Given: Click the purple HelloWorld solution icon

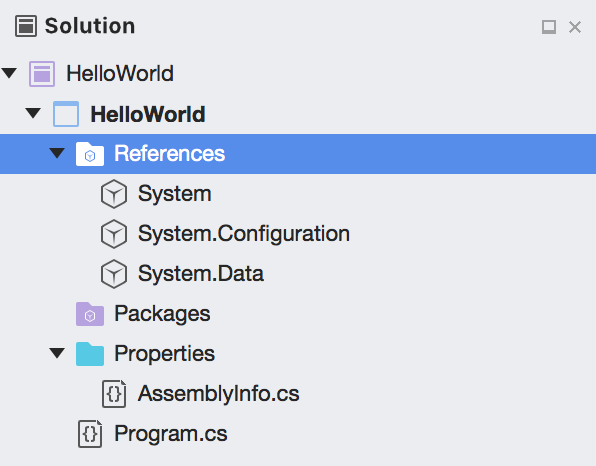Looking at the screenshot, I should coord(42,74).
